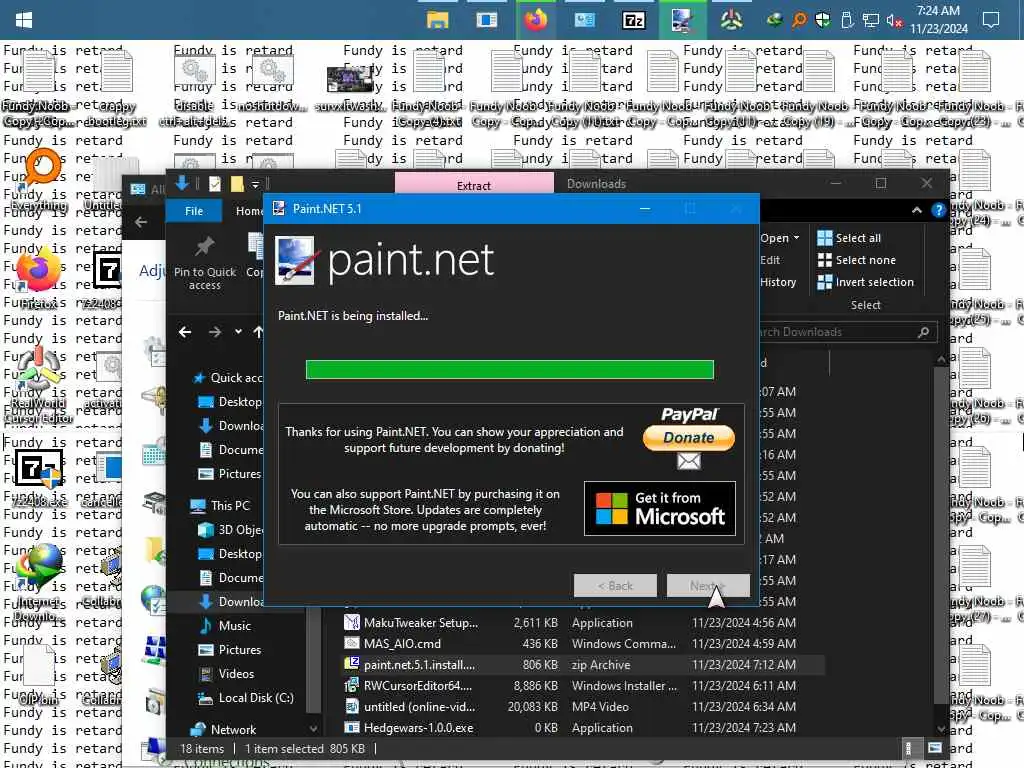Select Desktop under Quick access
Screen dimensions: 1024x768
point(230,402)
